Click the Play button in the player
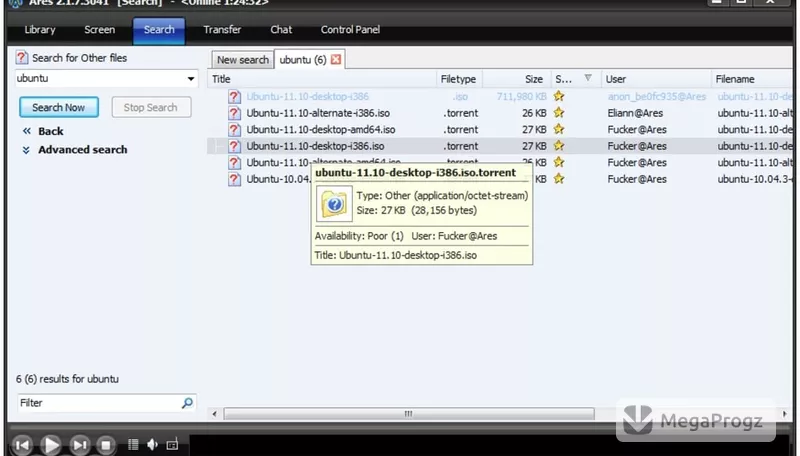The width and height of the screenshot is (800, 456). click(x=51, y=445)
